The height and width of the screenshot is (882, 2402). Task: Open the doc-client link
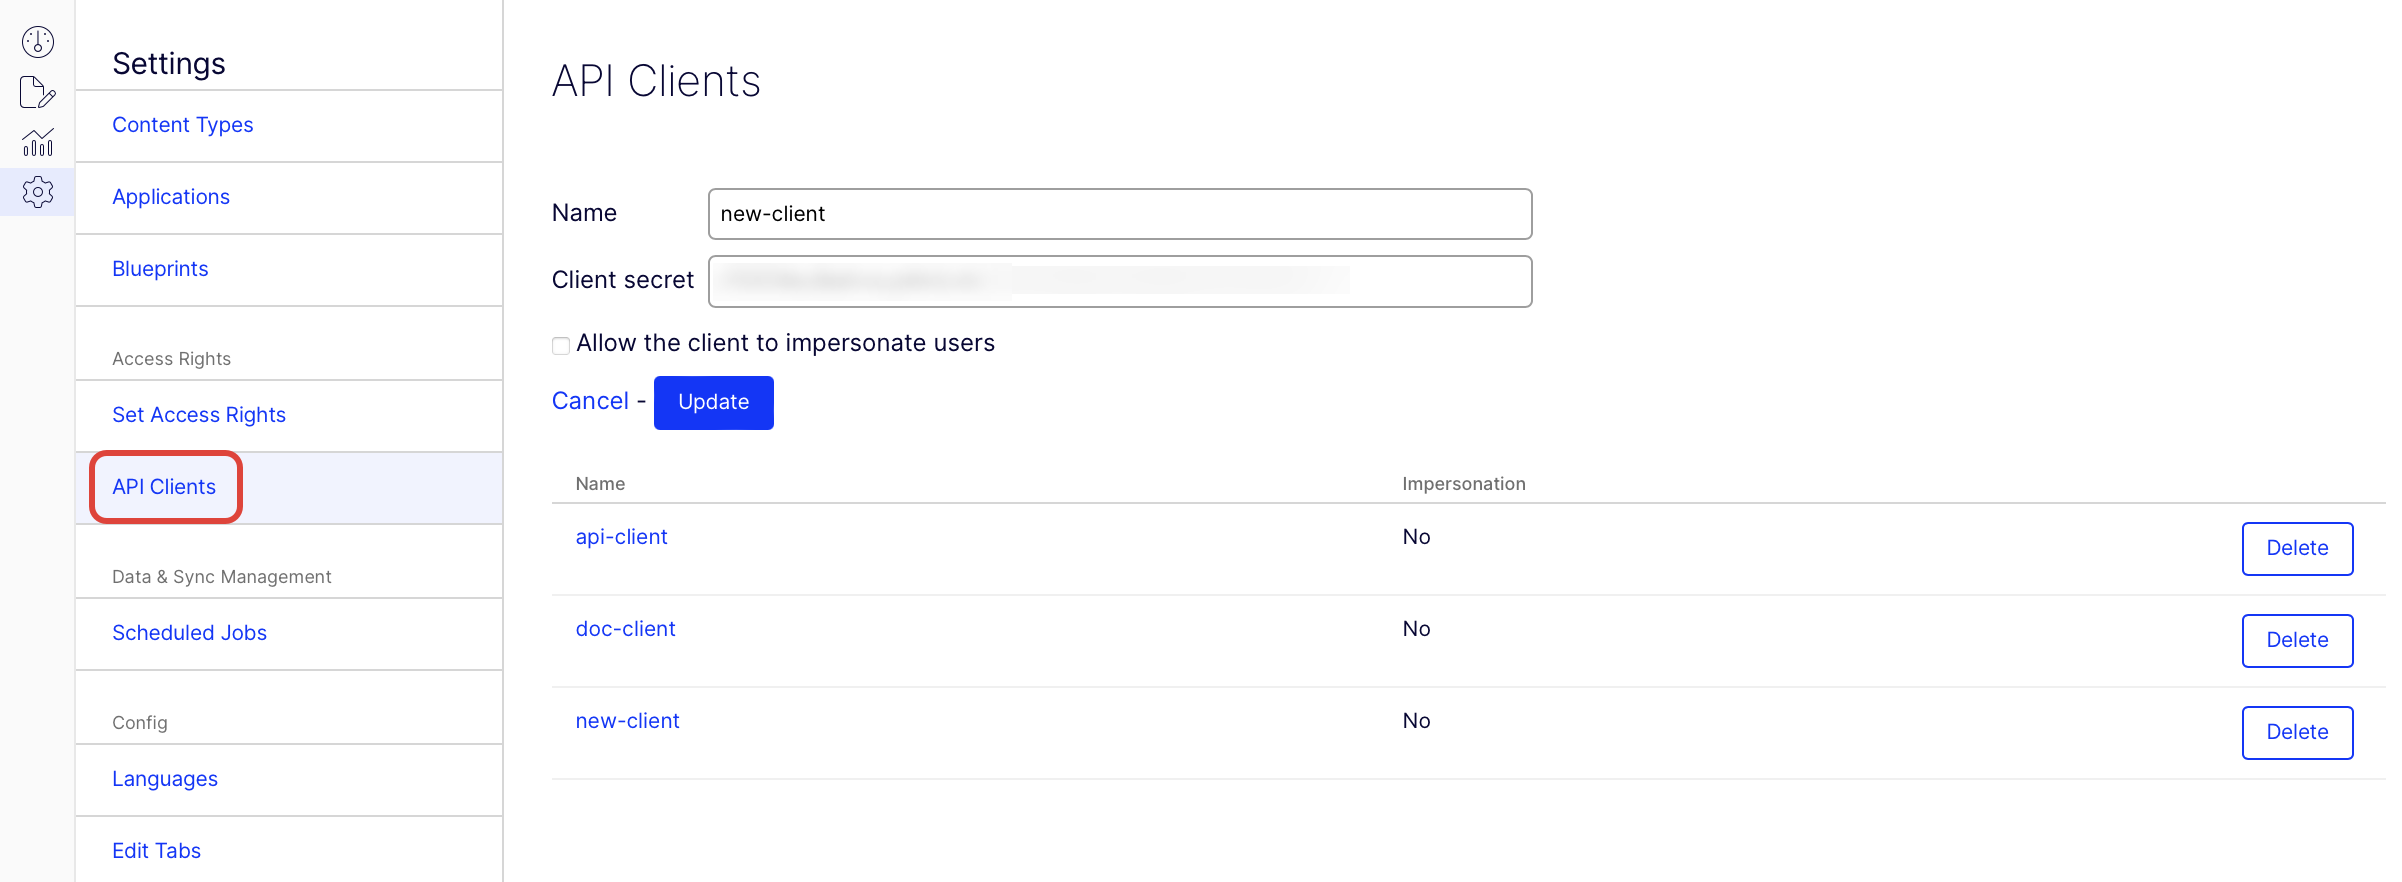pos(625,629)
